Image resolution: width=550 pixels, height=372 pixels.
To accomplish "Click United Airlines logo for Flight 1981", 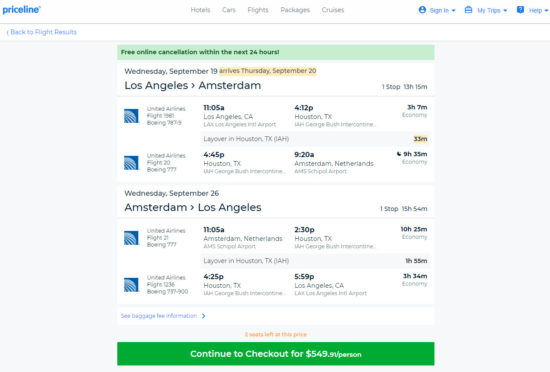I will pos(131,116).
